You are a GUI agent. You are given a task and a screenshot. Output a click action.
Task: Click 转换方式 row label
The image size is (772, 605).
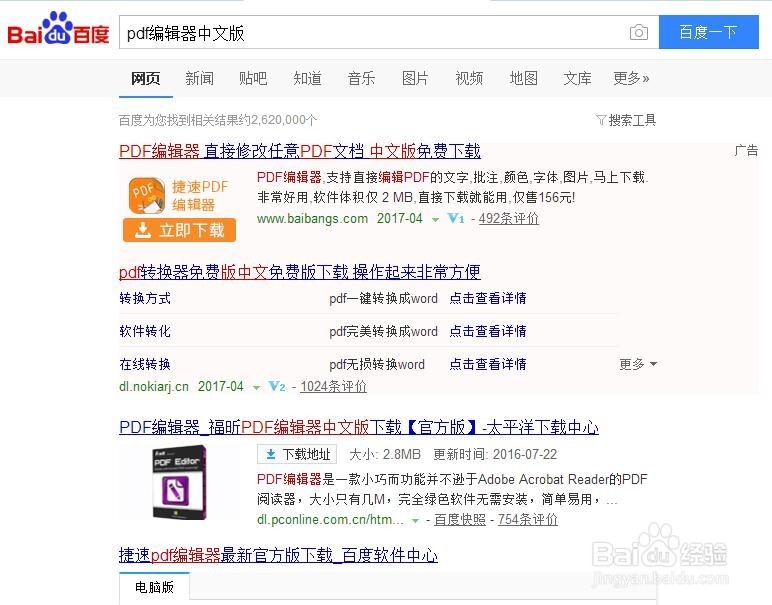pyautogui.click(x=145, y=298)
